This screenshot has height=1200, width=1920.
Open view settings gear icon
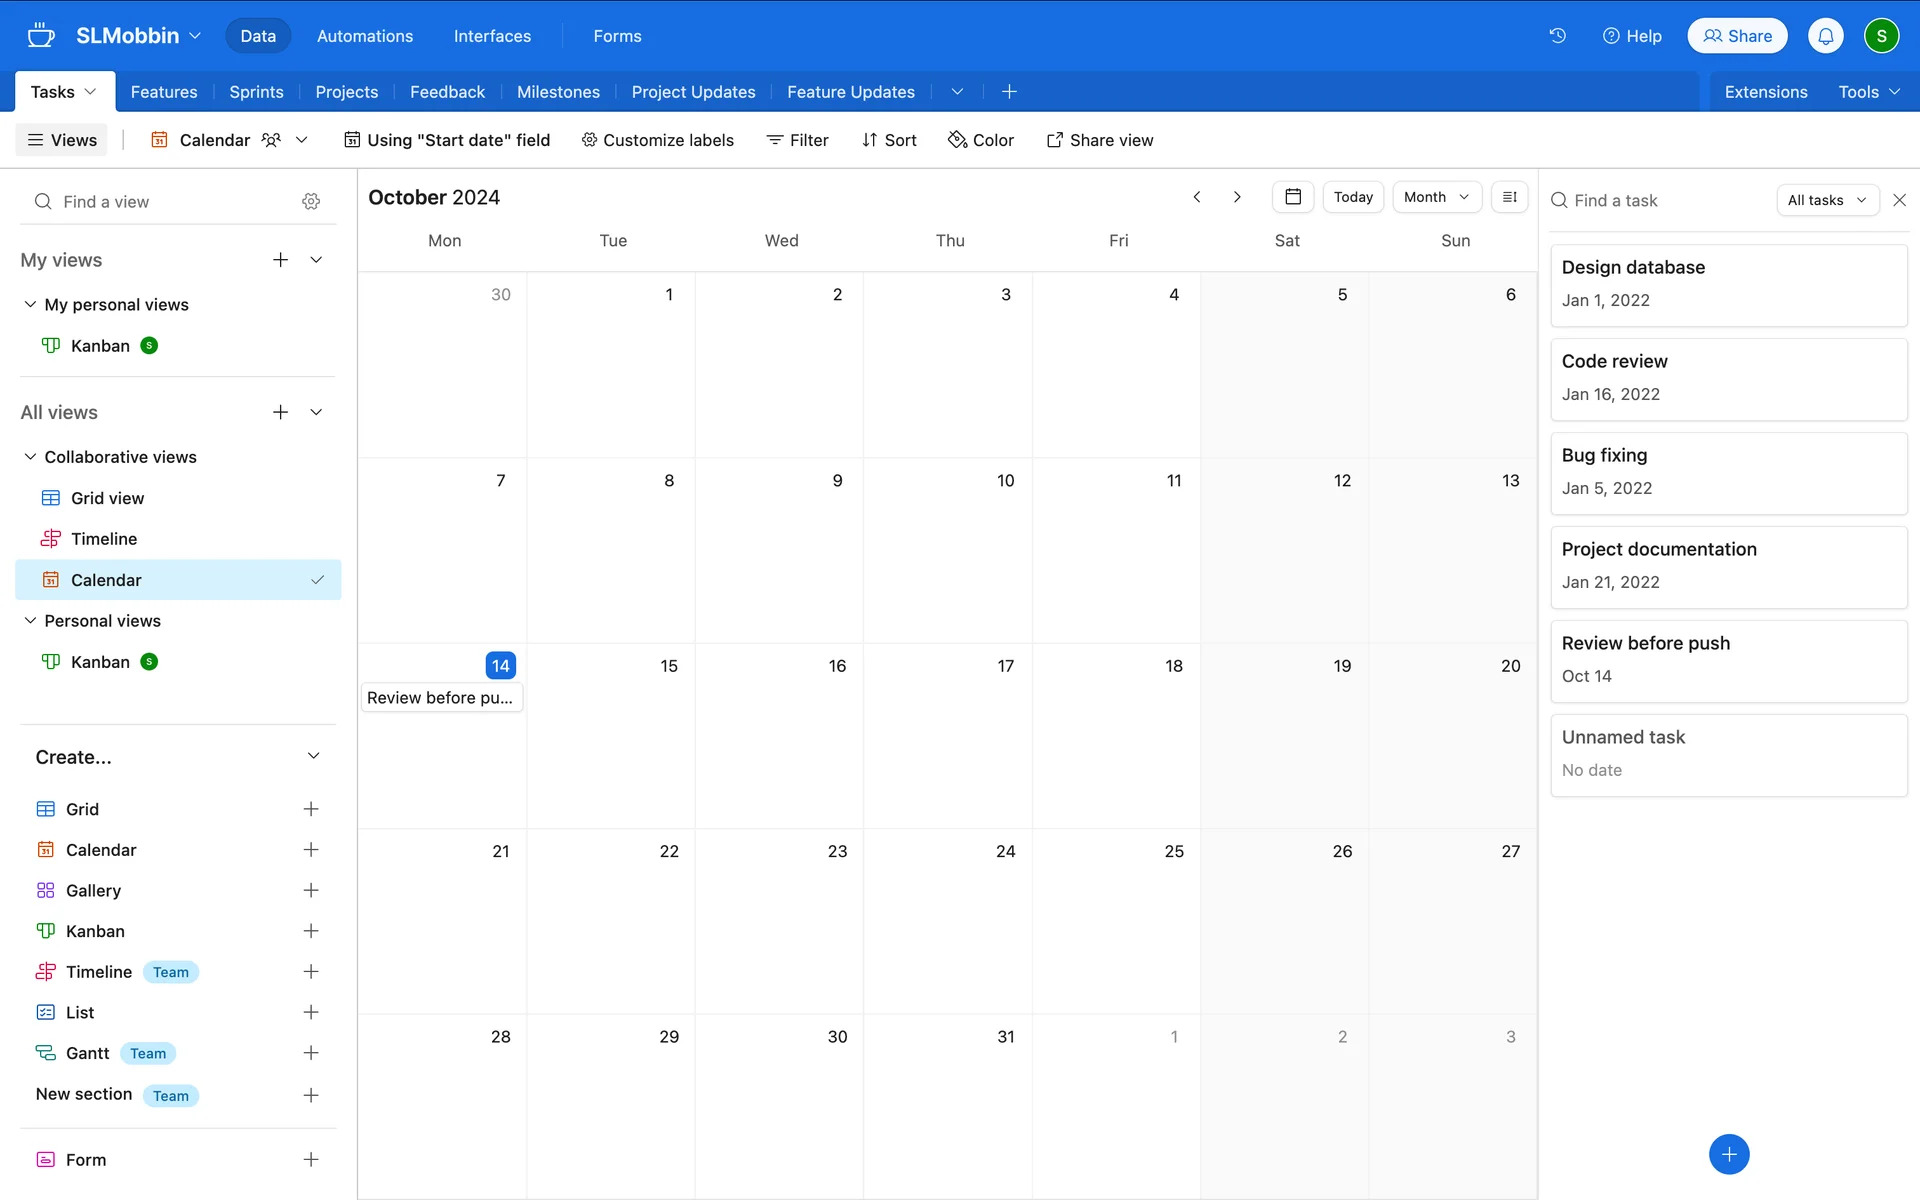pos(311,202)
